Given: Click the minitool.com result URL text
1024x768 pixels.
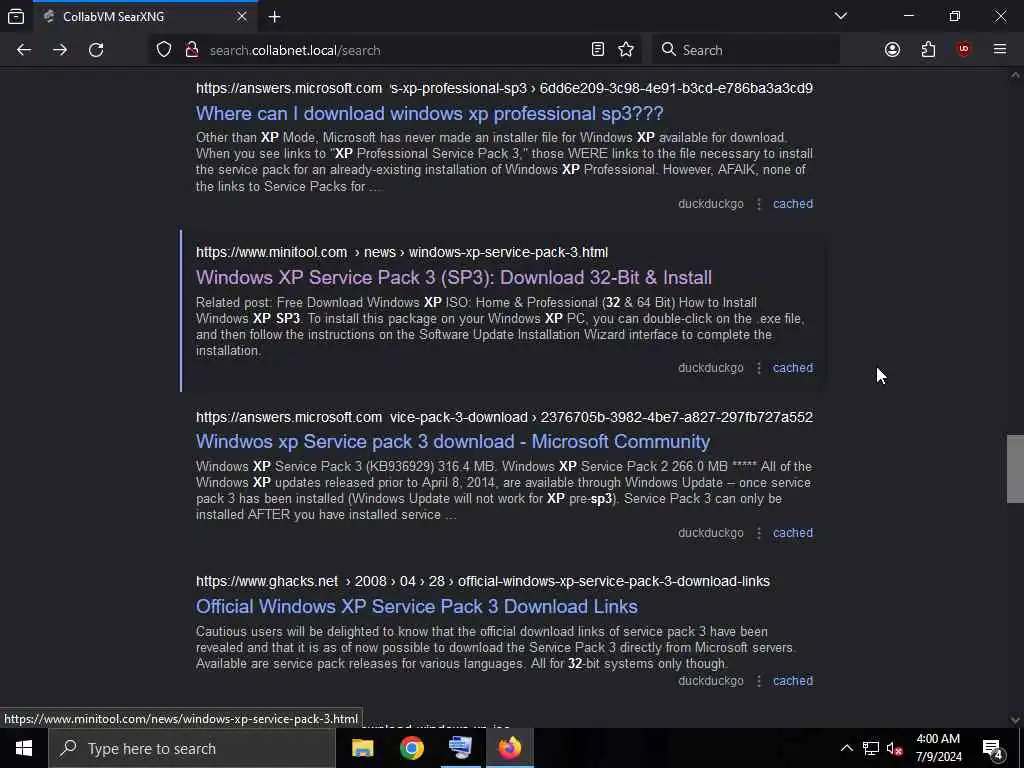Looking at the screenshot, I should click(x=402, y=252).
